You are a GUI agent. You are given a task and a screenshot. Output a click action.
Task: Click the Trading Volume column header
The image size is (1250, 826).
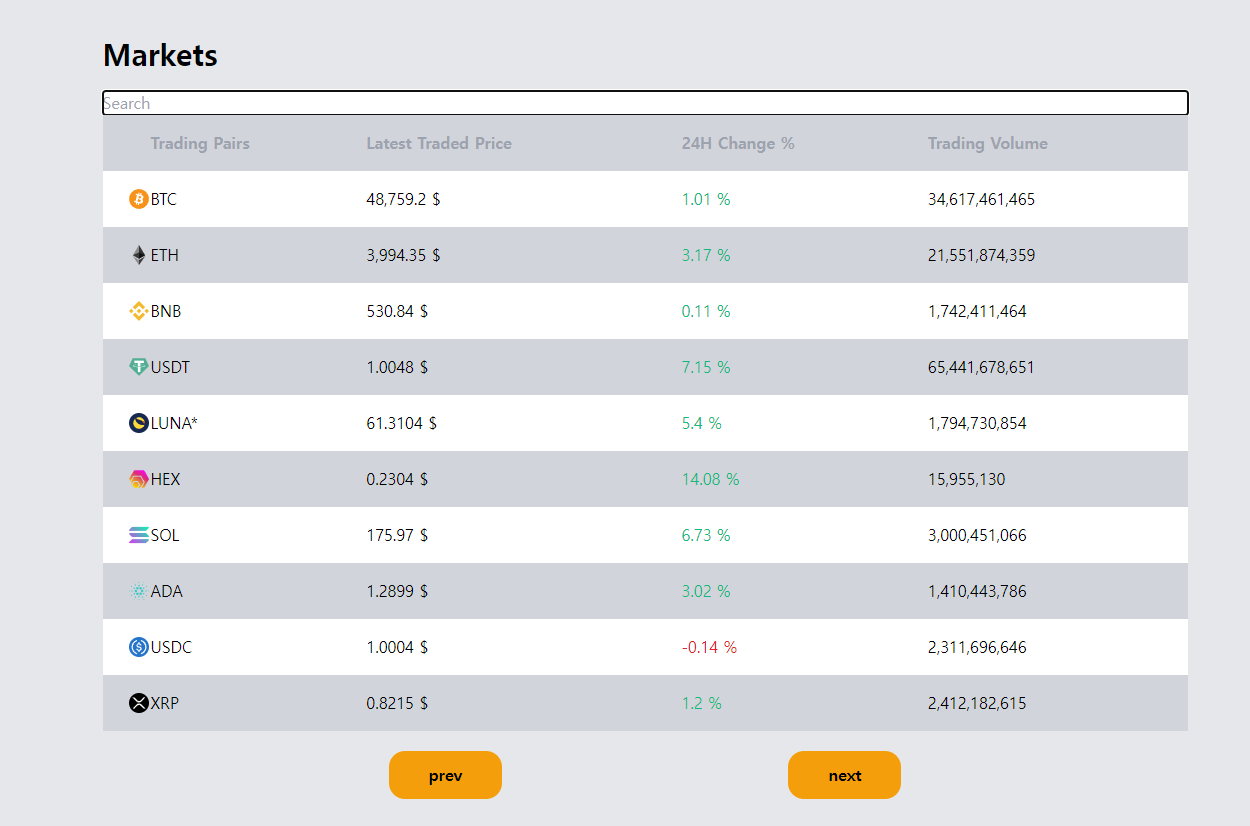(x=988, y=143)
